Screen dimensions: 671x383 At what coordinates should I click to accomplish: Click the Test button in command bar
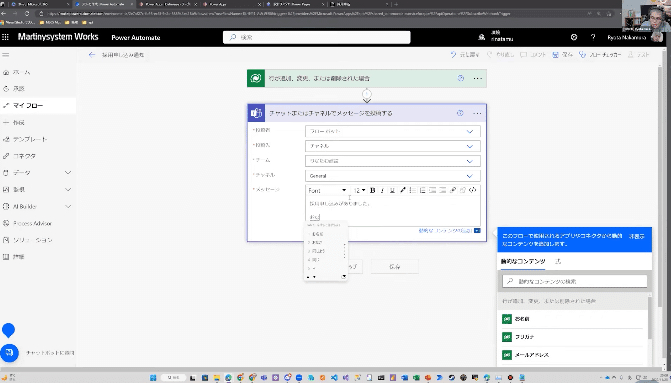pyautogui.click(x=638, y=55)
